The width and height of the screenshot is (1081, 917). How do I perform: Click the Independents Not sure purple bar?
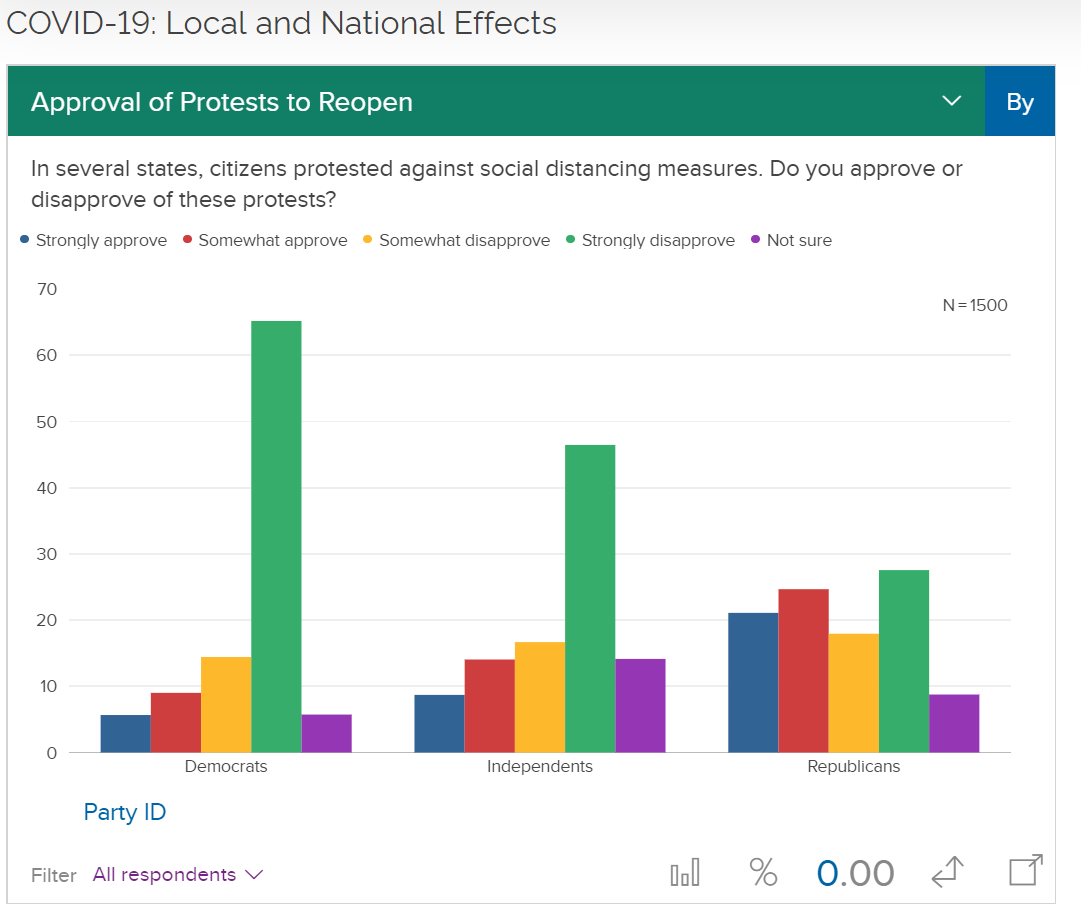(x=640, y=705)
